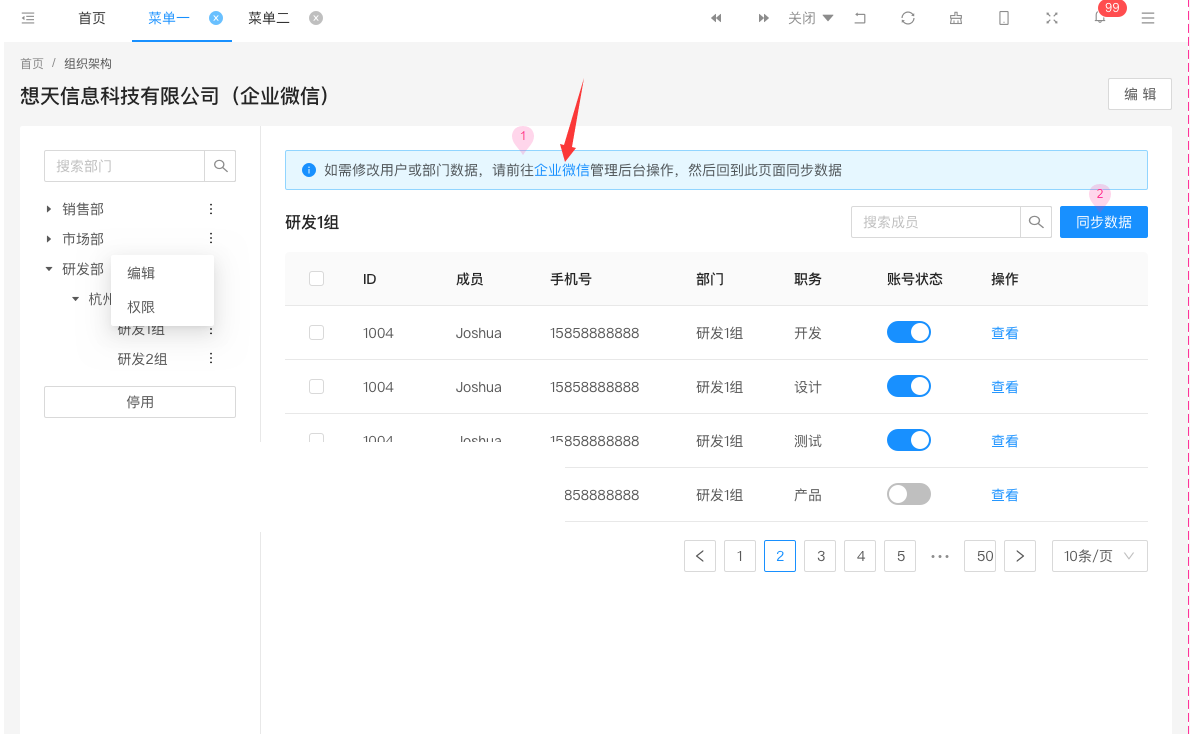Click the 编辑 button at top right
Image resolution: width=1190 pixels, height=734 pixels.
[1140, 94]
